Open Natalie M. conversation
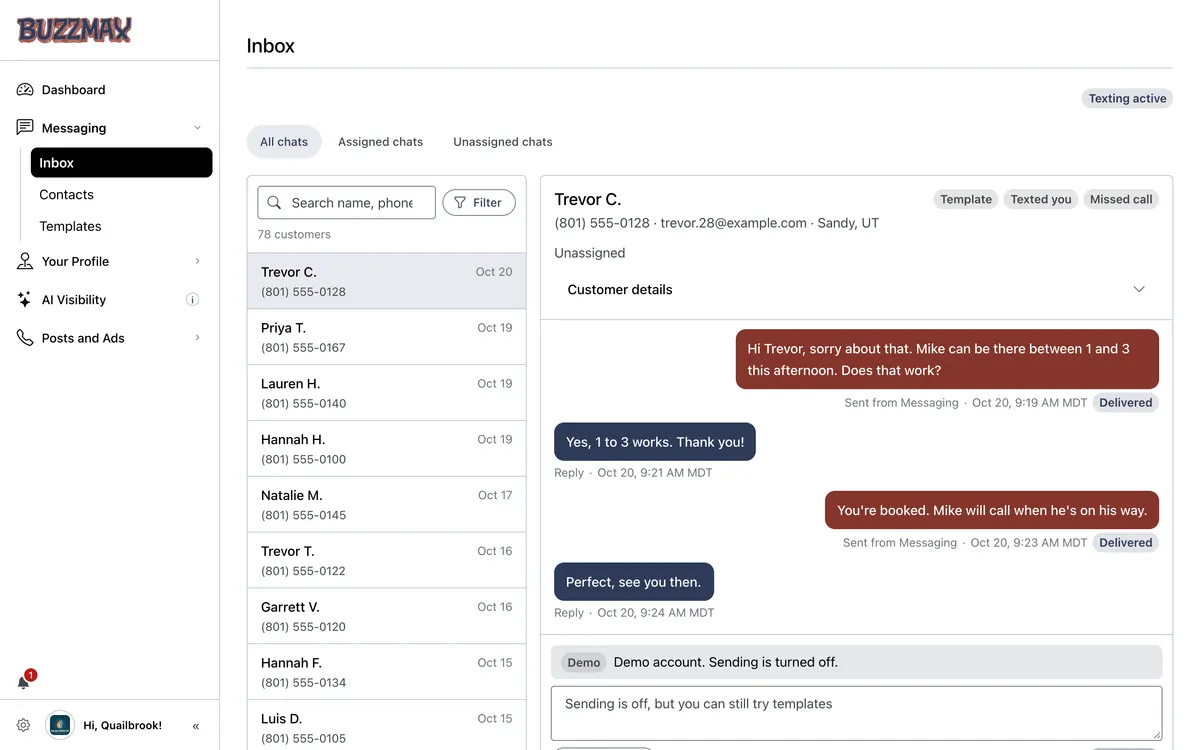The width and height of the screenshot is (1200, 750). point(387,505)
